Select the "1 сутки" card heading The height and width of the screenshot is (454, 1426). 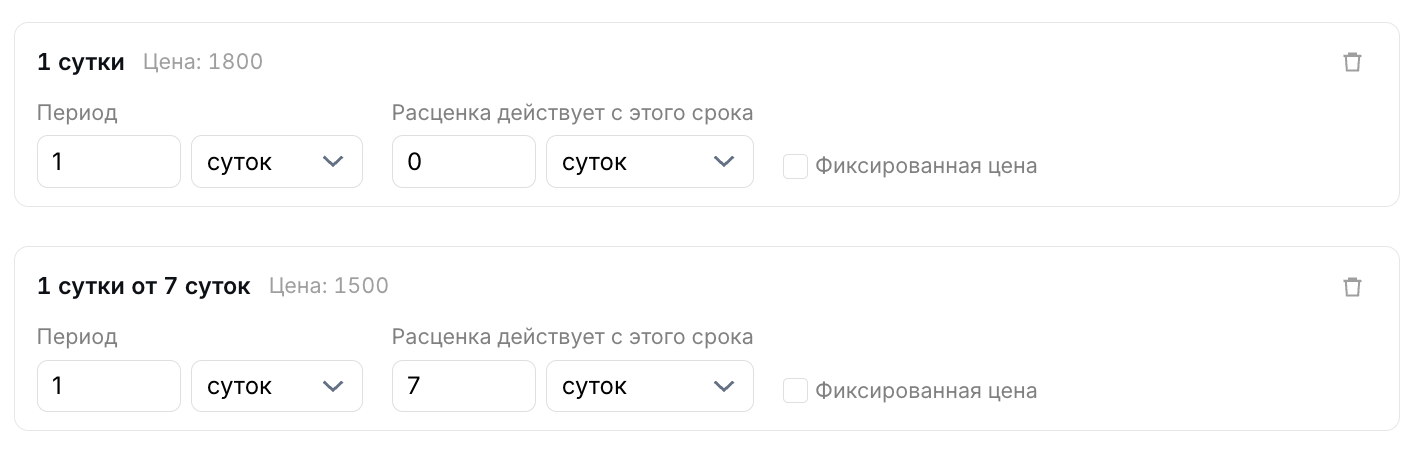[x=81, y=63]
